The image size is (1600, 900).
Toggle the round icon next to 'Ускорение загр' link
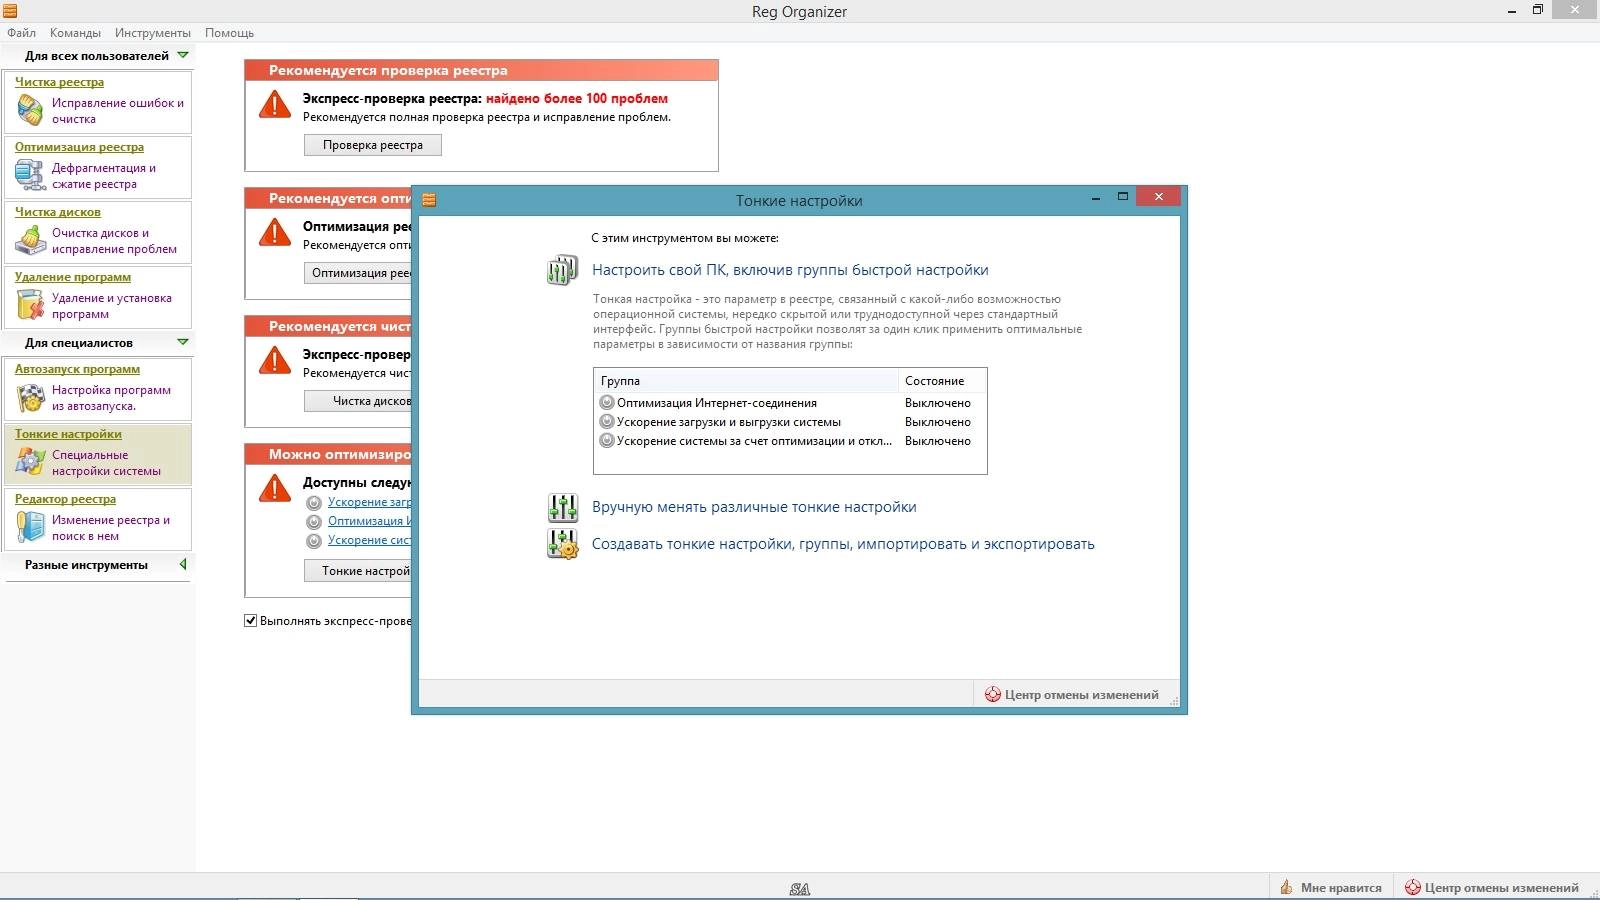click(x=314, y=503)
